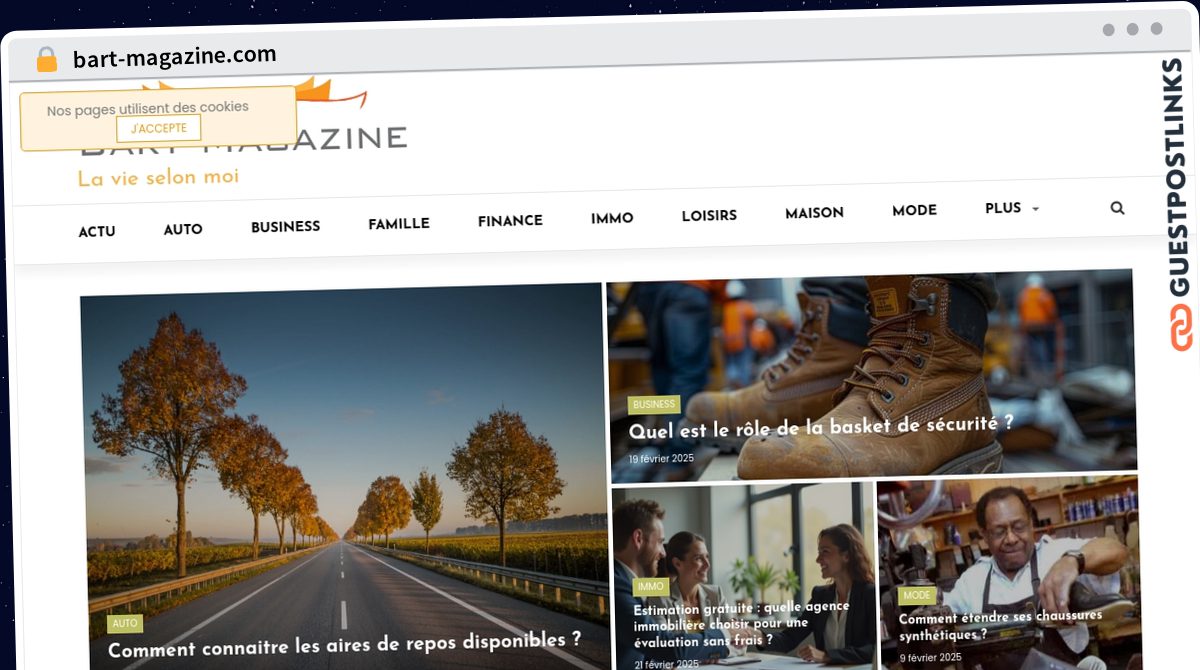Click the synthetic shoes cobbler thumbnail
This screenshot has height=670, width=1200.
(x=1007, y=575)
